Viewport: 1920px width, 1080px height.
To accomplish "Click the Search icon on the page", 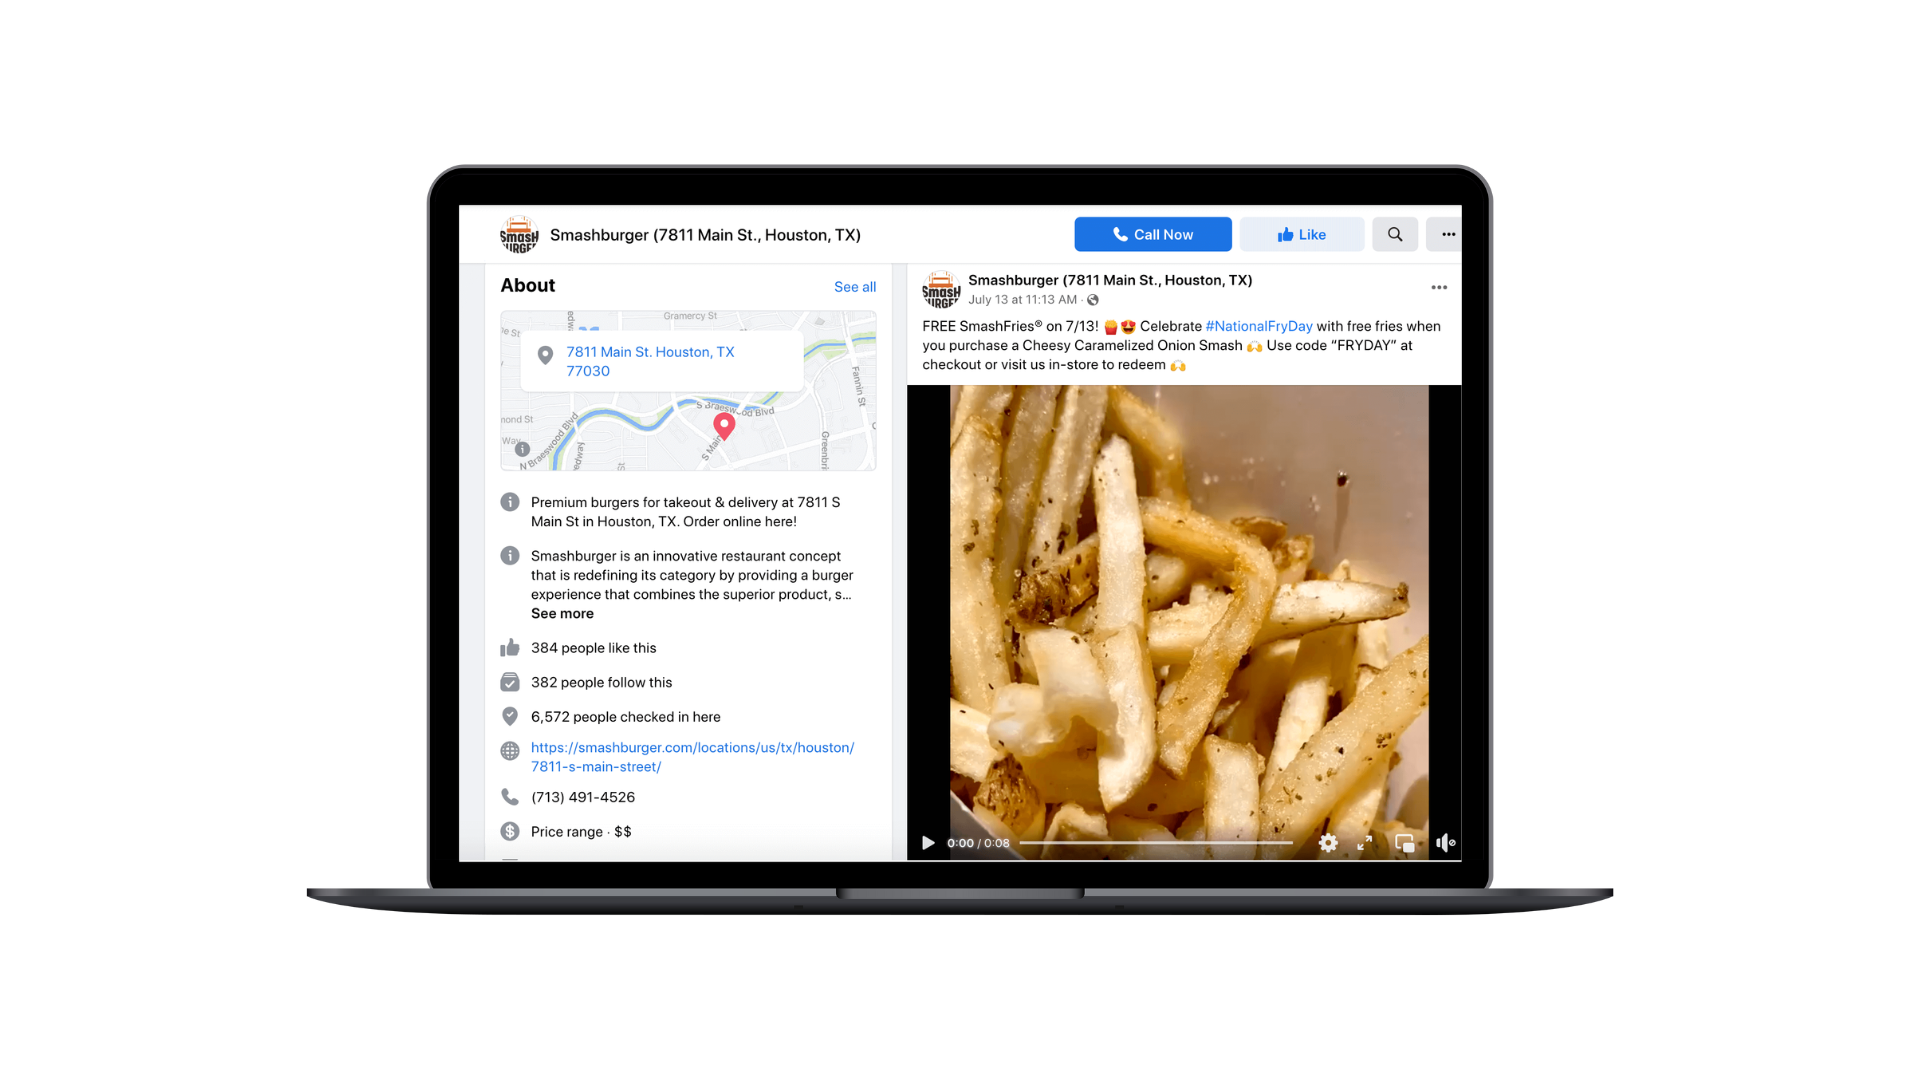I will point(1394,235).
